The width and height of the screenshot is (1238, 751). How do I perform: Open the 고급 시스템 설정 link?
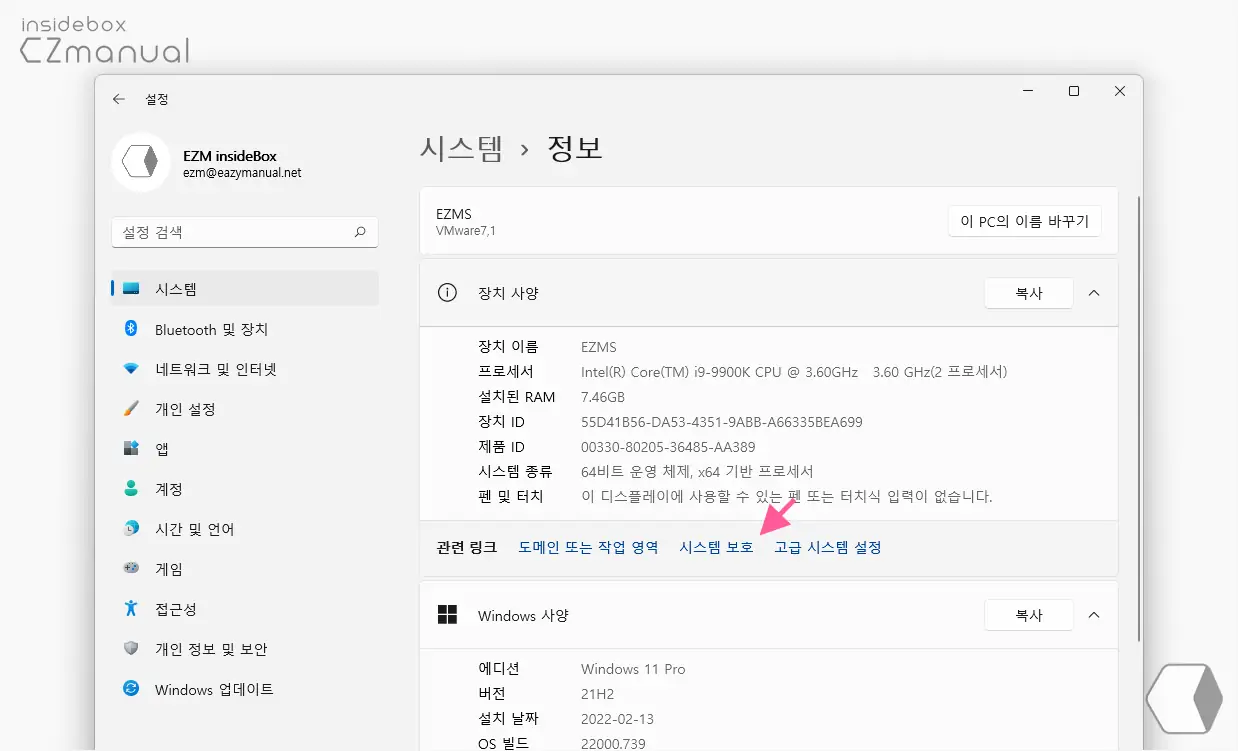(x=828, y=548)
